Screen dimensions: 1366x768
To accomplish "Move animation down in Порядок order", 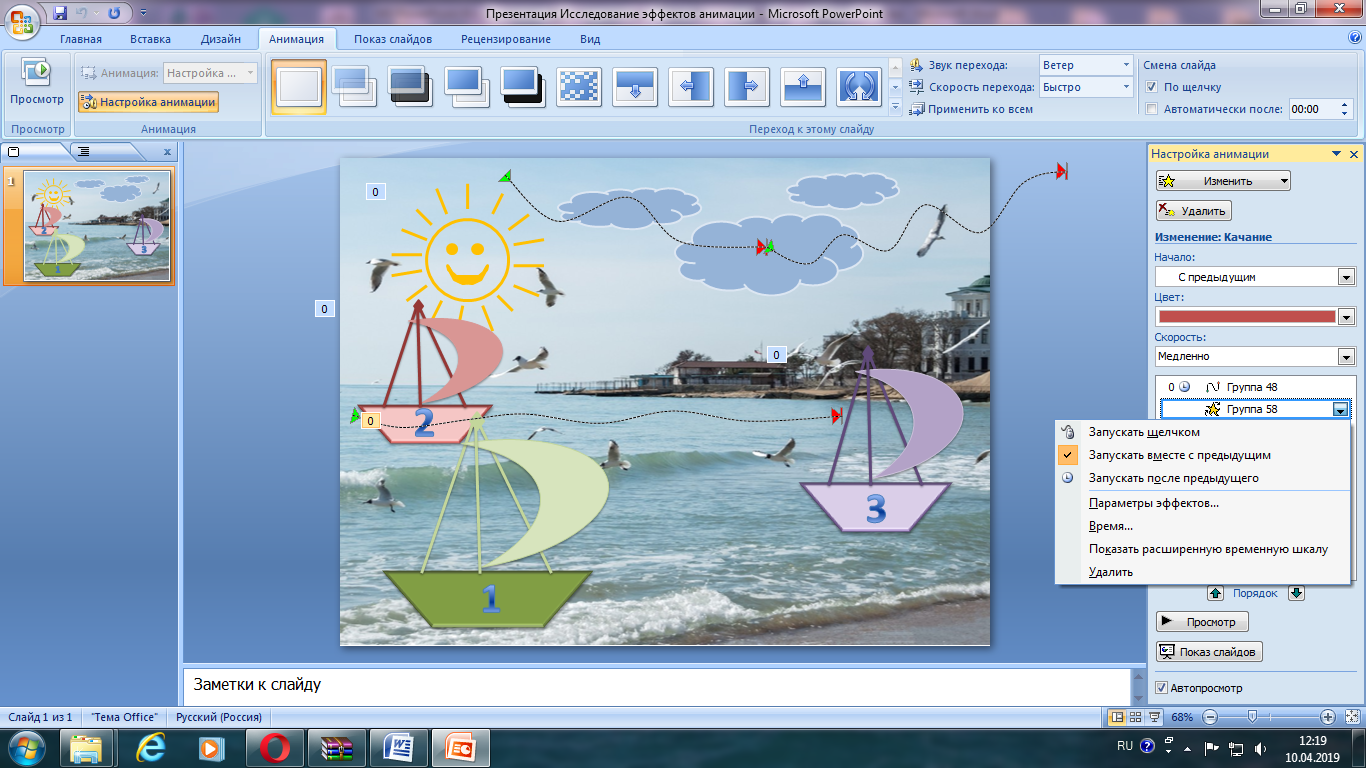I will [1296, 593].
